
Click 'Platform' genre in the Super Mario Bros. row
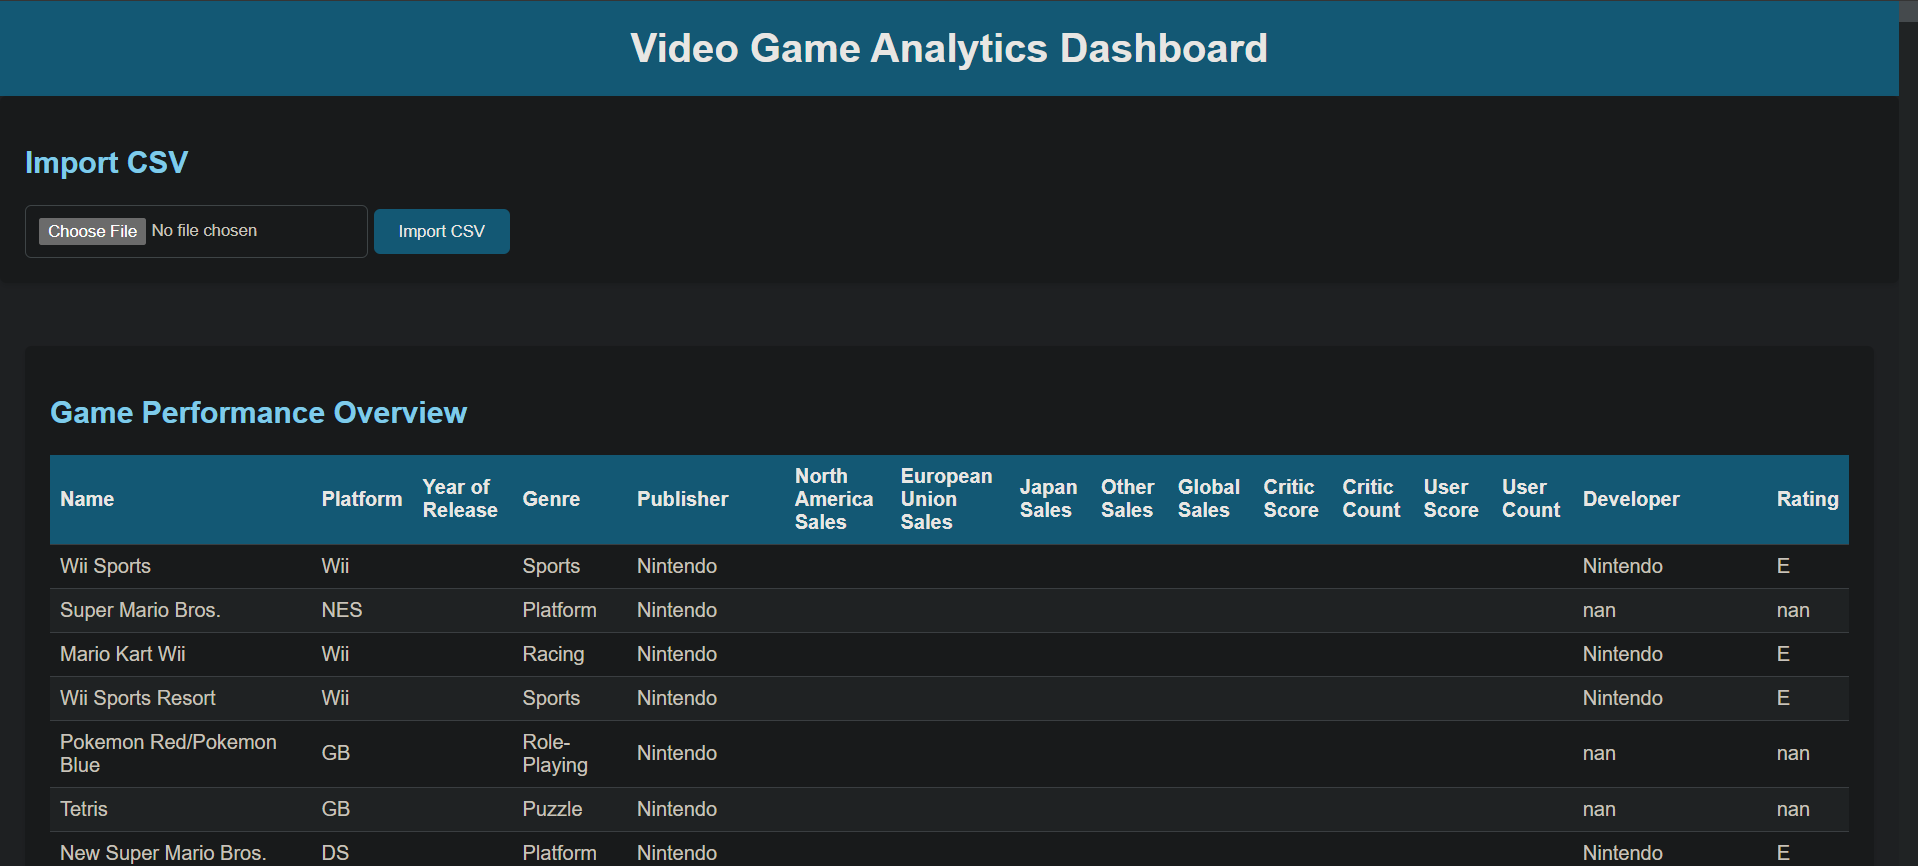click(559, 610)
